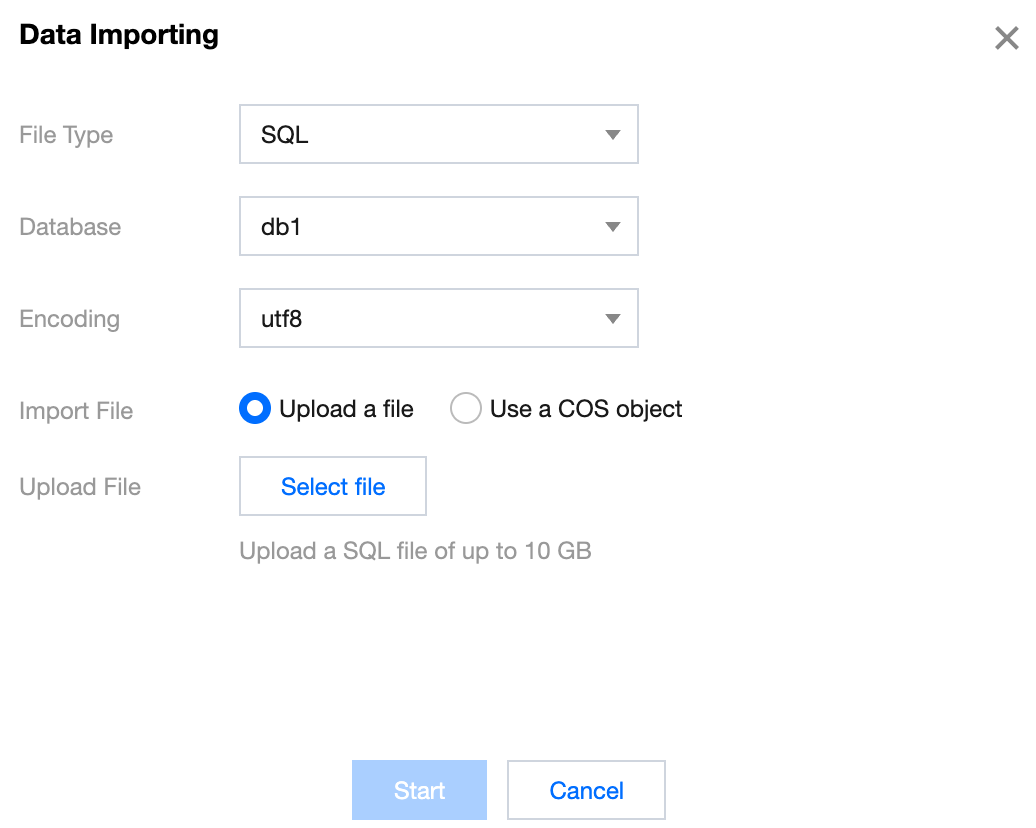Select the "Upload a file" radio circle
Image resolution: width=1036 pixels, height=828 pixels.
click(x=255, y=409)
